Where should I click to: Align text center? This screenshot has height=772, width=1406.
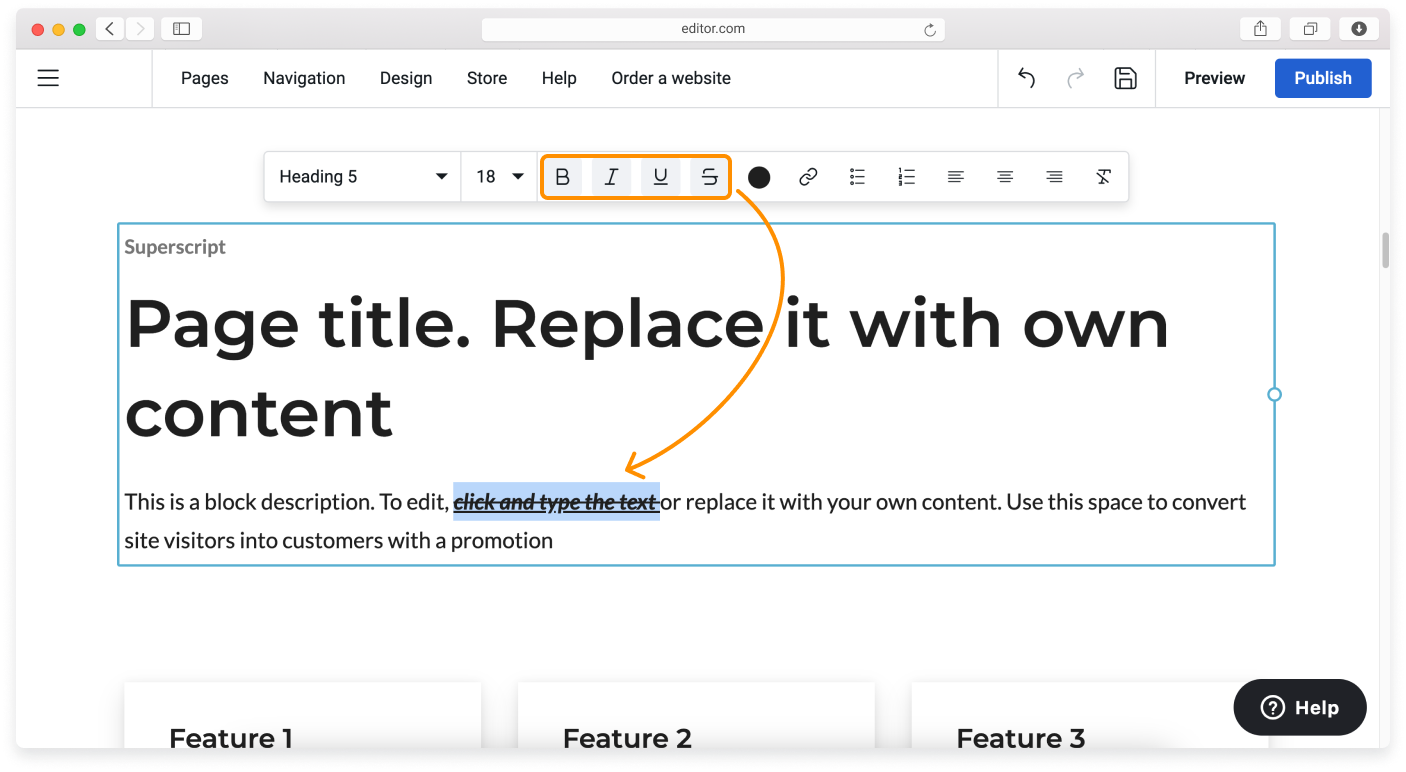1005,177
